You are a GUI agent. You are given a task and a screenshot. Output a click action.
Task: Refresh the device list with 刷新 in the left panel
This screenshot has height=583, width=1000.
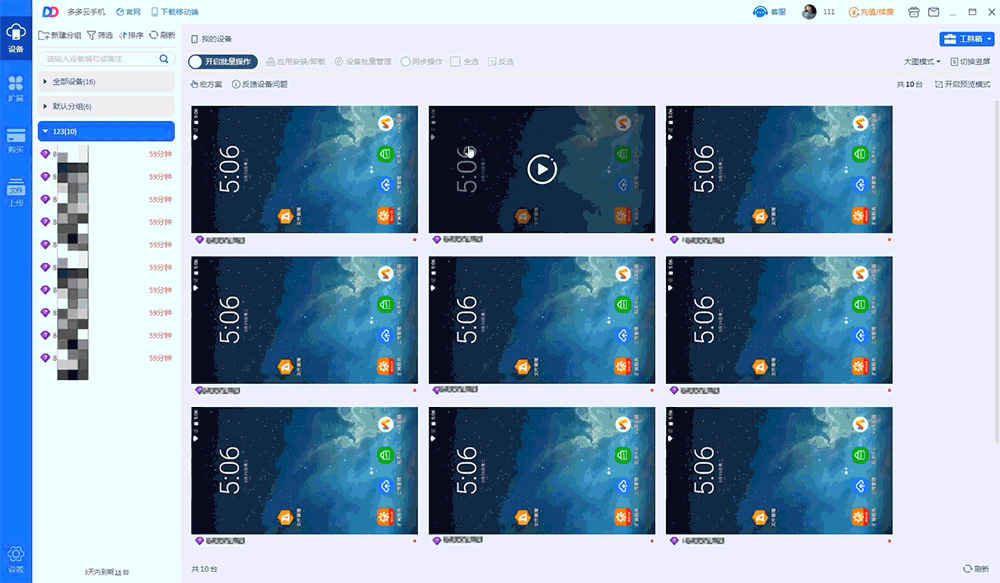pos(162,35)
